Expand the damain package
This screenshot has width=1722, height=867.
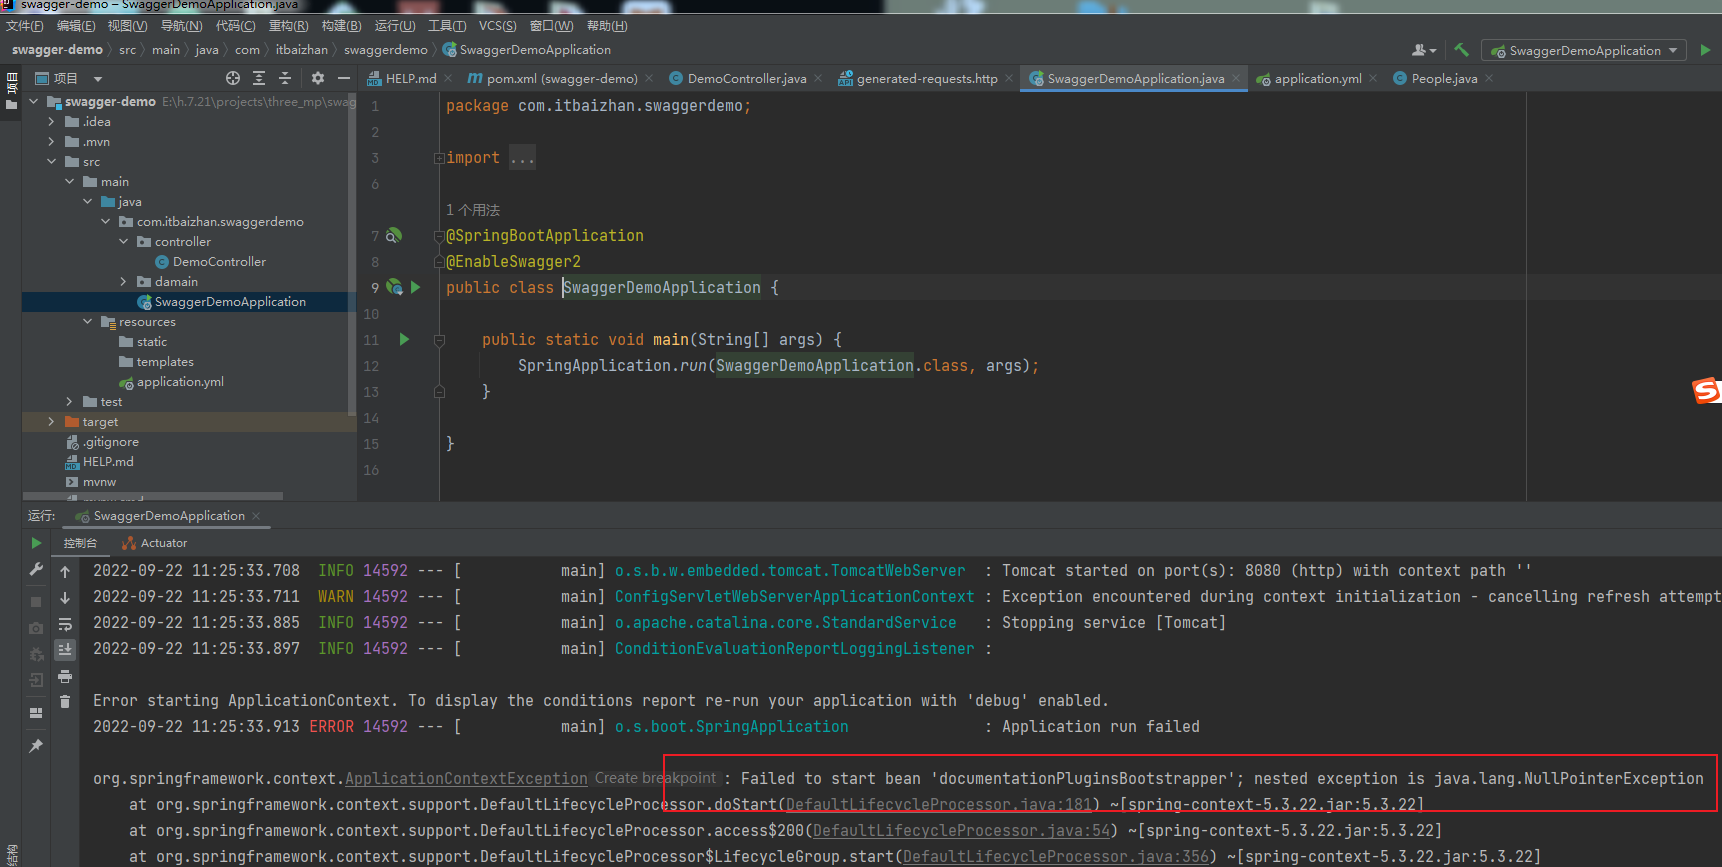tap(124, 282)
